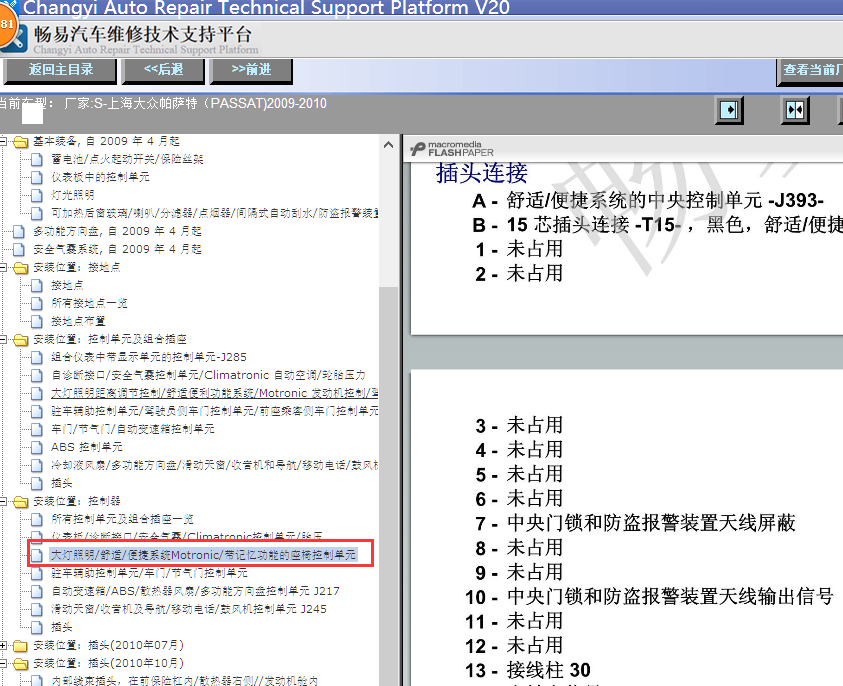
Task: Select the 接地点布置 entry
Action: tap(78, 321)
